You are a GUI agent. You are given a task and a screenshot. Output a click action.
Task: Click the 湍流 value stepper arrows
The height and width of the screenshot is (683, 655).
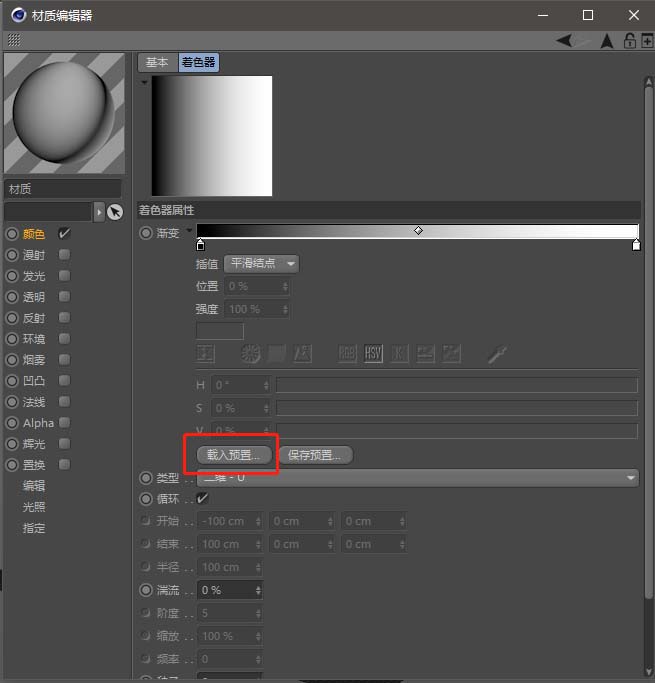coord(258,590)
